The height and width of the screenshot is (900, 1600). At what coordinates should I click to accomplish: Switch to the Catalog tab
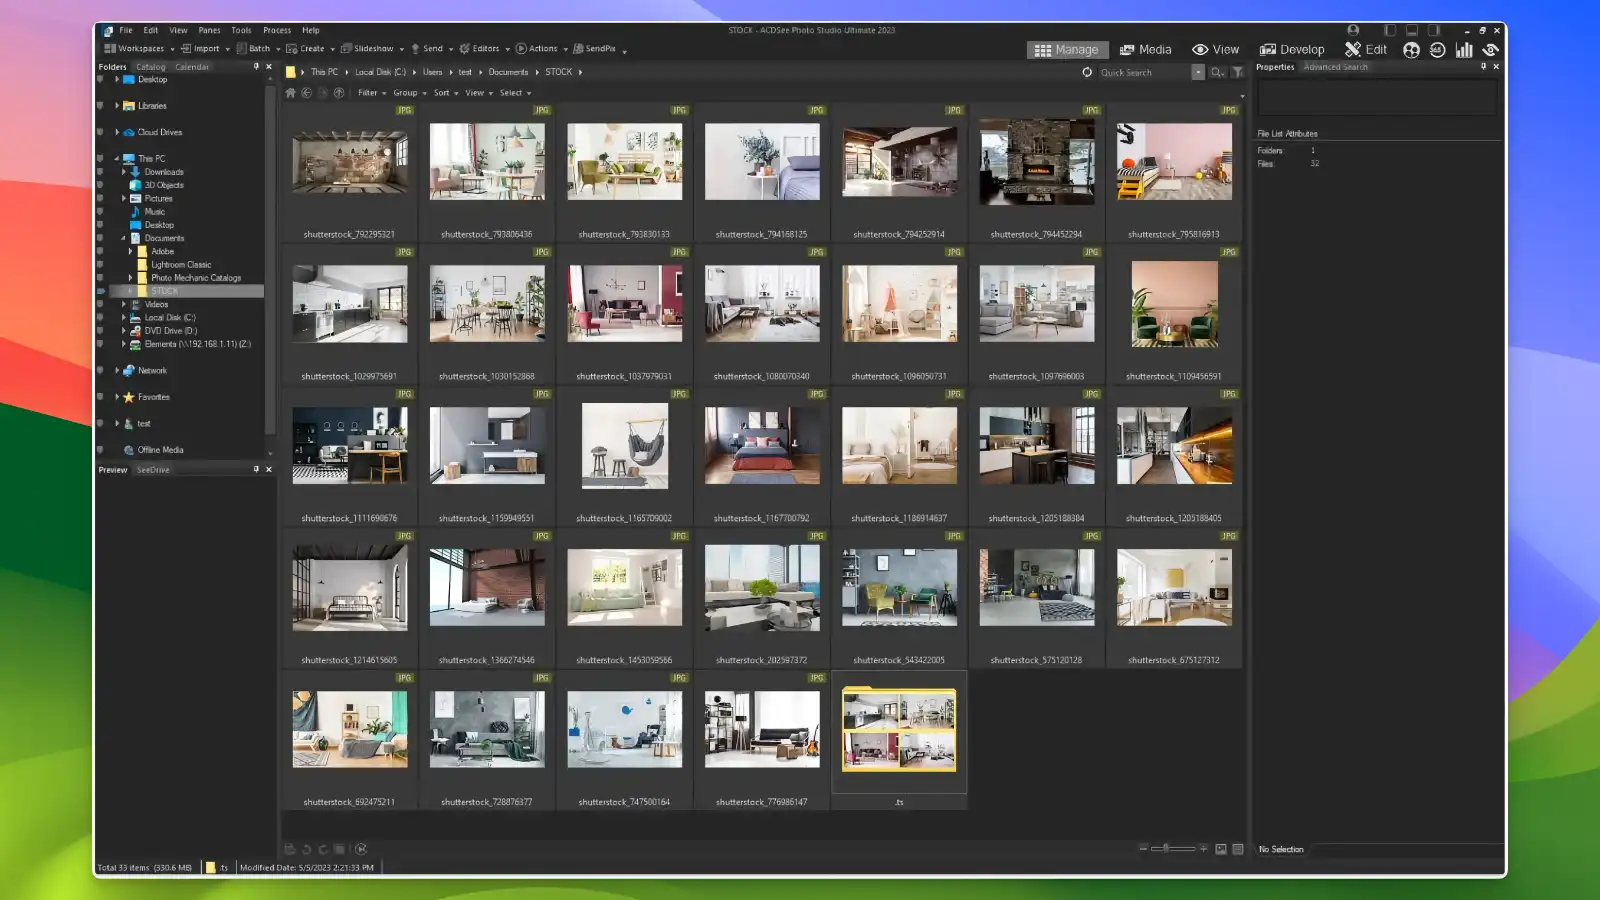pos(150,66)
